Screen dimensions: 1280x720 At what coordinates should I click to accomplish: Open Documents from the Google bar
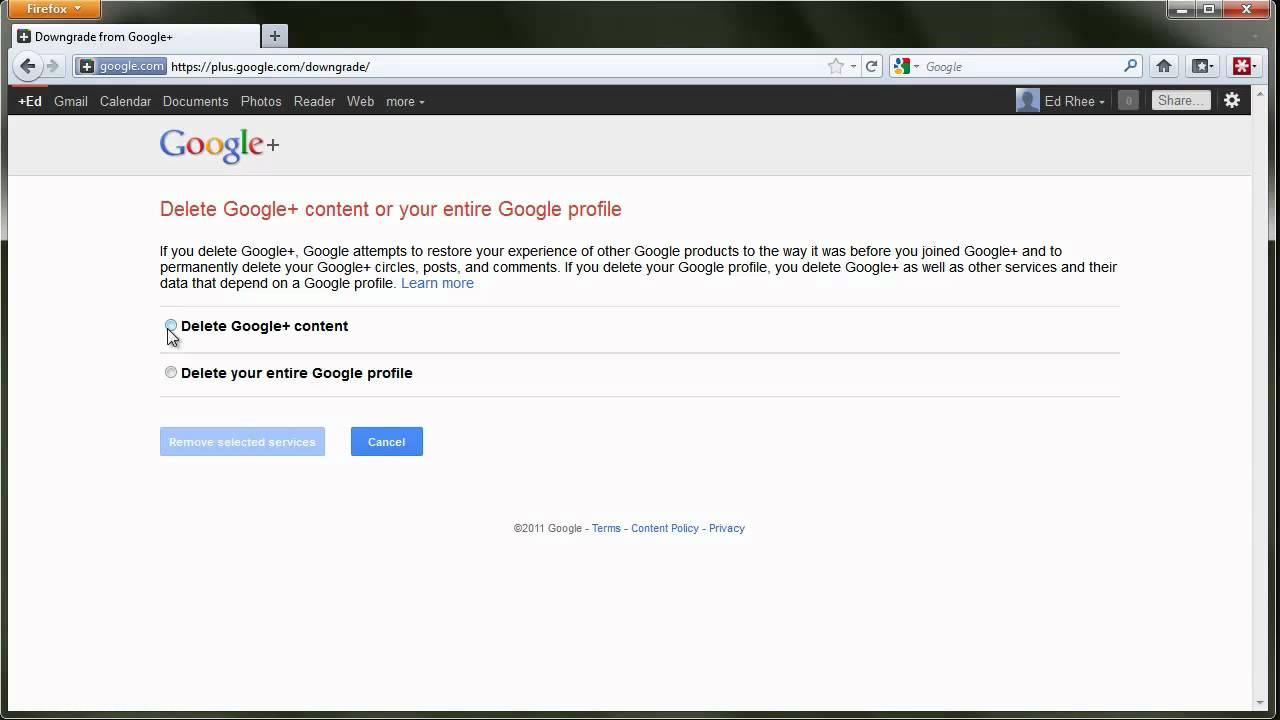[x=195, y=101]
